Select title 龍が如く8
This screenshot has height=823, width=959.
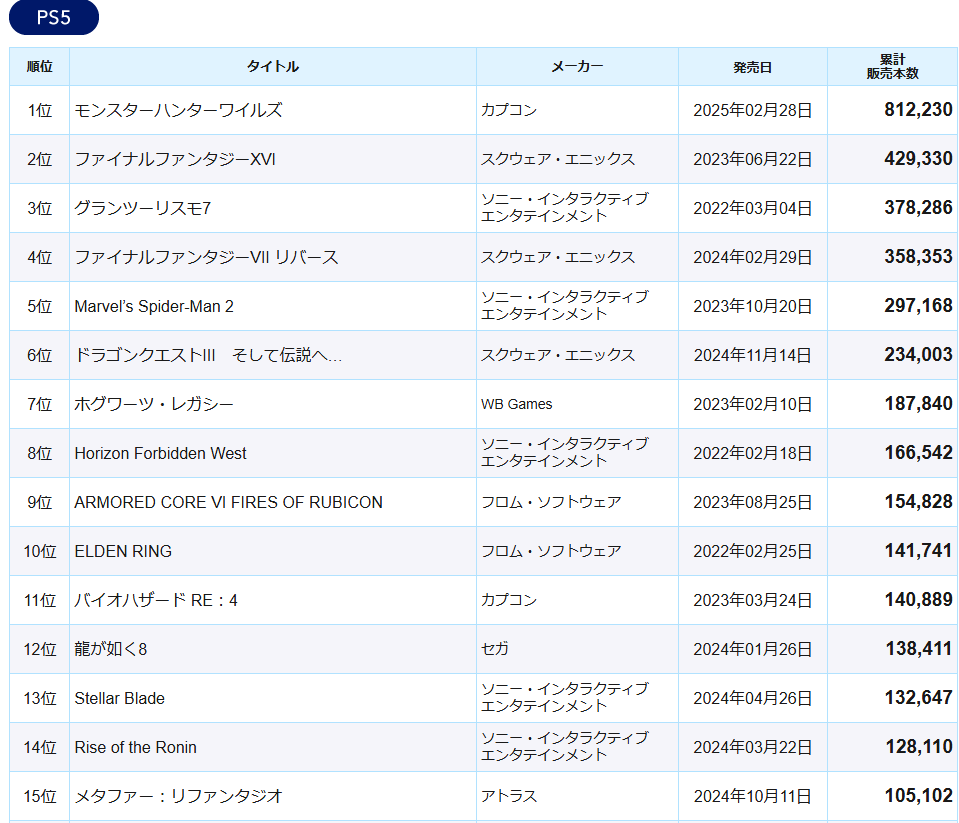pyautogui.click(x=111, y=649)
